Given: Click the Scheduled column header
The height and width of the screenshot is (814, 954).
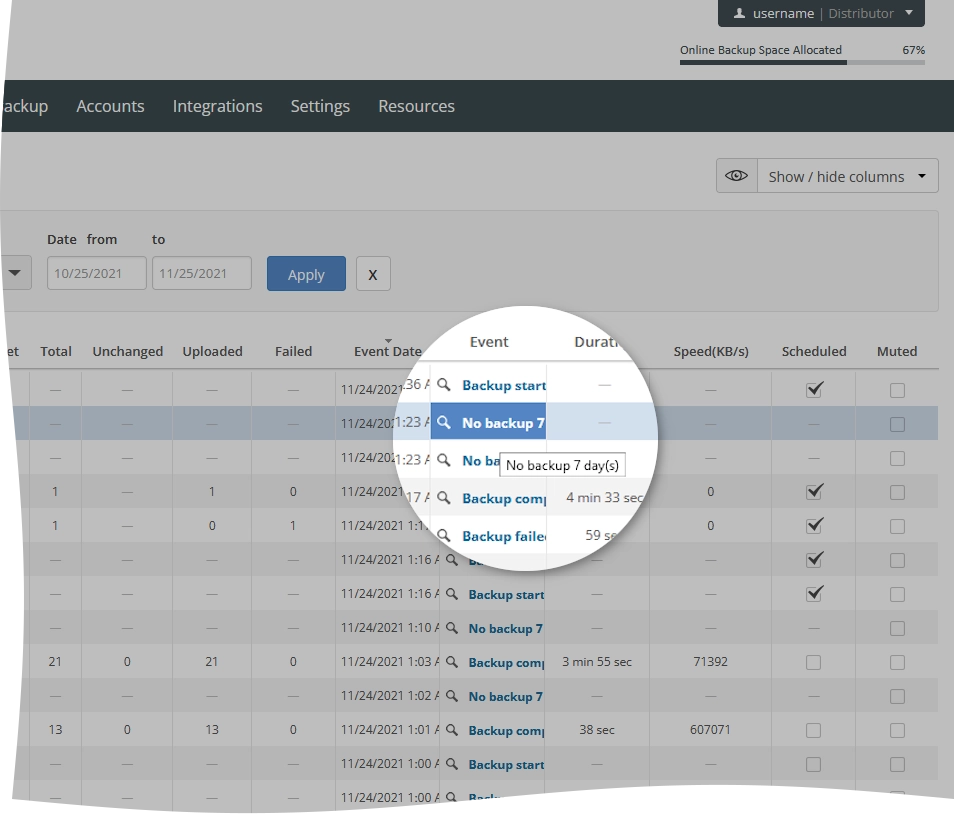Looking at the screenshot, I should (814, 351).
